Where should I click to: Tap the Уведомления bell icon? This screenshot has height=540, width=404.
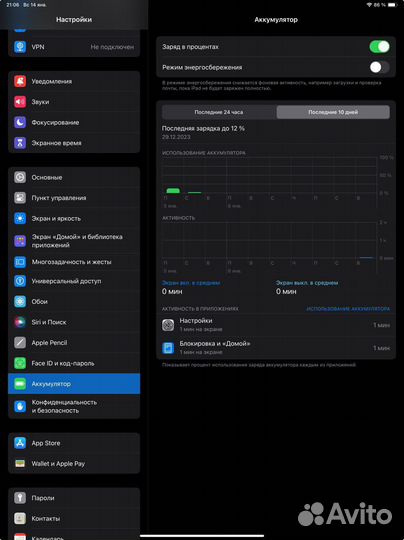[x=20, y=81]
